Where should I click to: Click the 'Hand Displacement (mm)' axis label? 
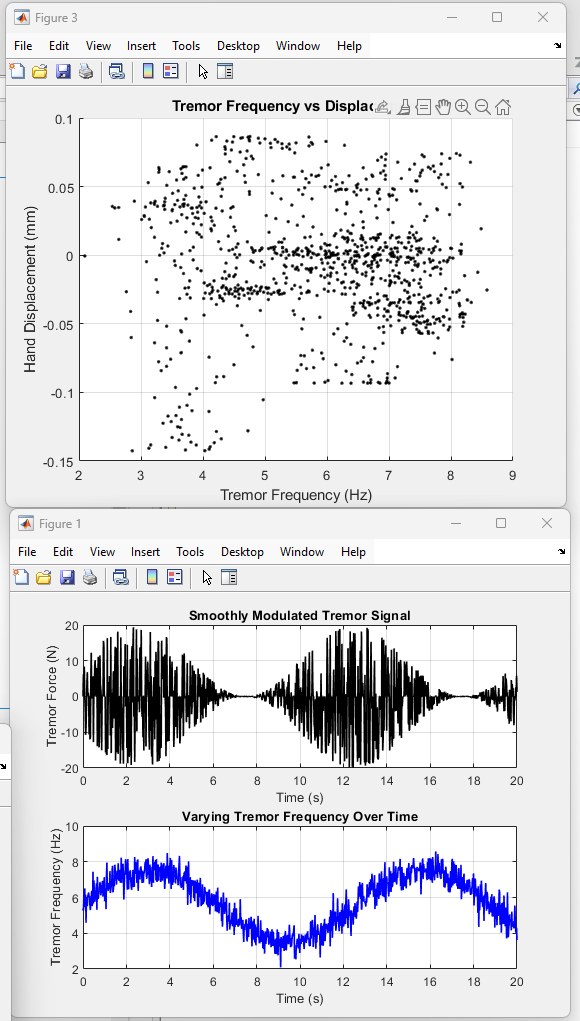(x=30, y=289)
